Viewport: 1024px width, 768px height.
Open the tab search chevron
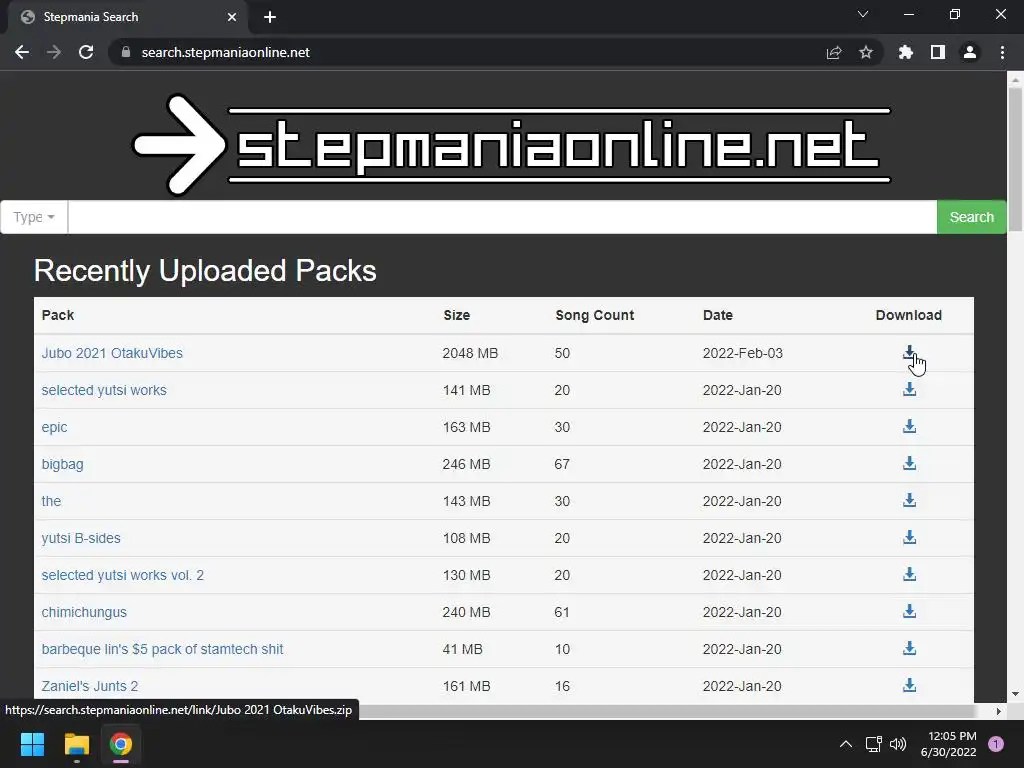click(x=863, y=14)
